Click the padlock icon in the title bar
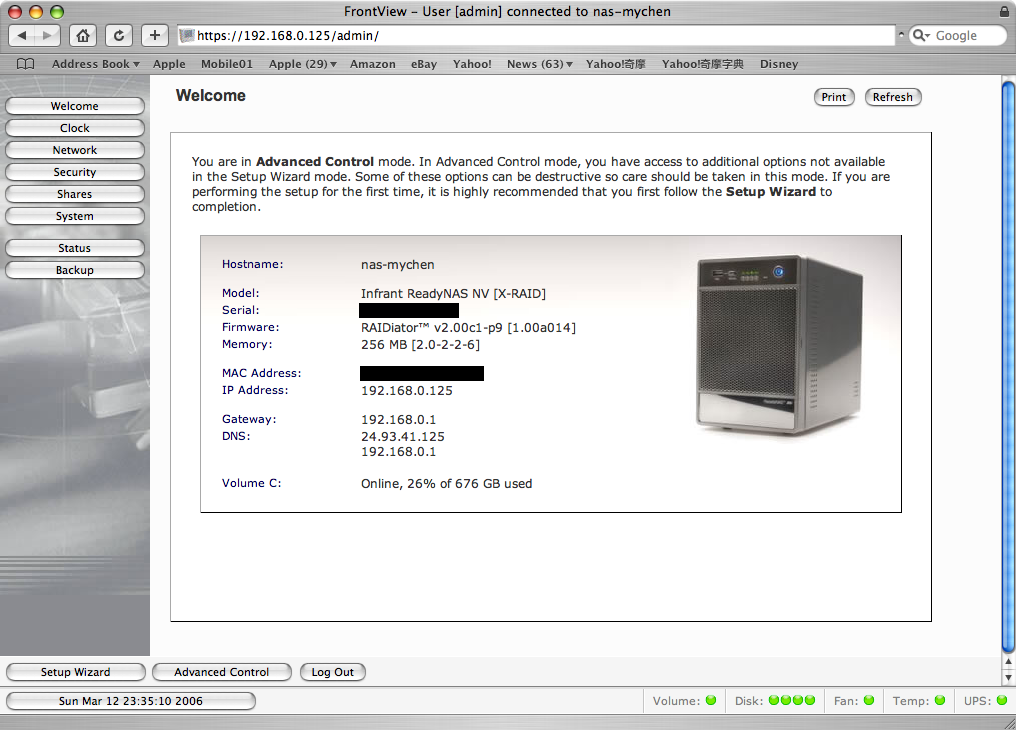This screenshot has height=730, width=1016. tap(1004, 12)
